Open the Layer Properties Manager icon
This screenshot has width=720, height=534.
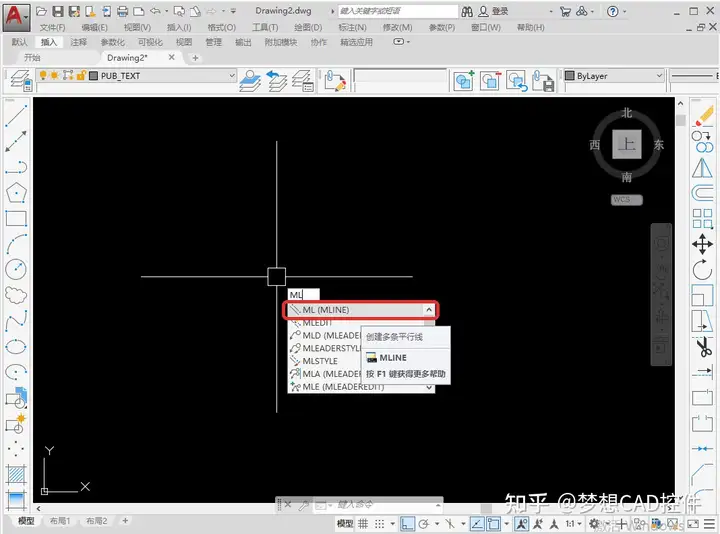click(x=21, y=81)
